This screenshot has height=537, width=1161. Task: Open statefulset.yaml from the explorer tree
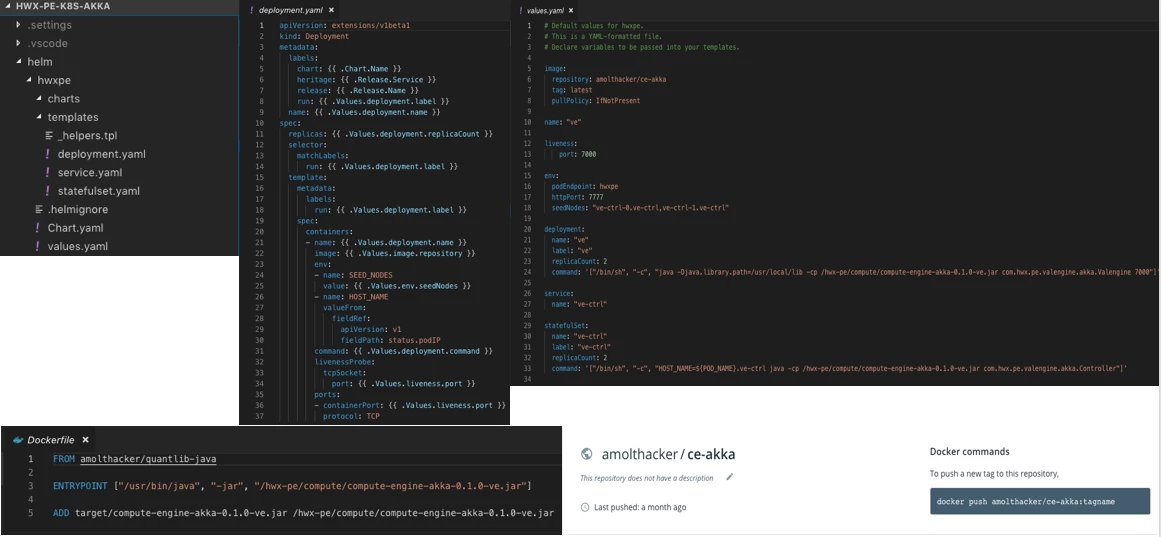[x=98, y=191]
